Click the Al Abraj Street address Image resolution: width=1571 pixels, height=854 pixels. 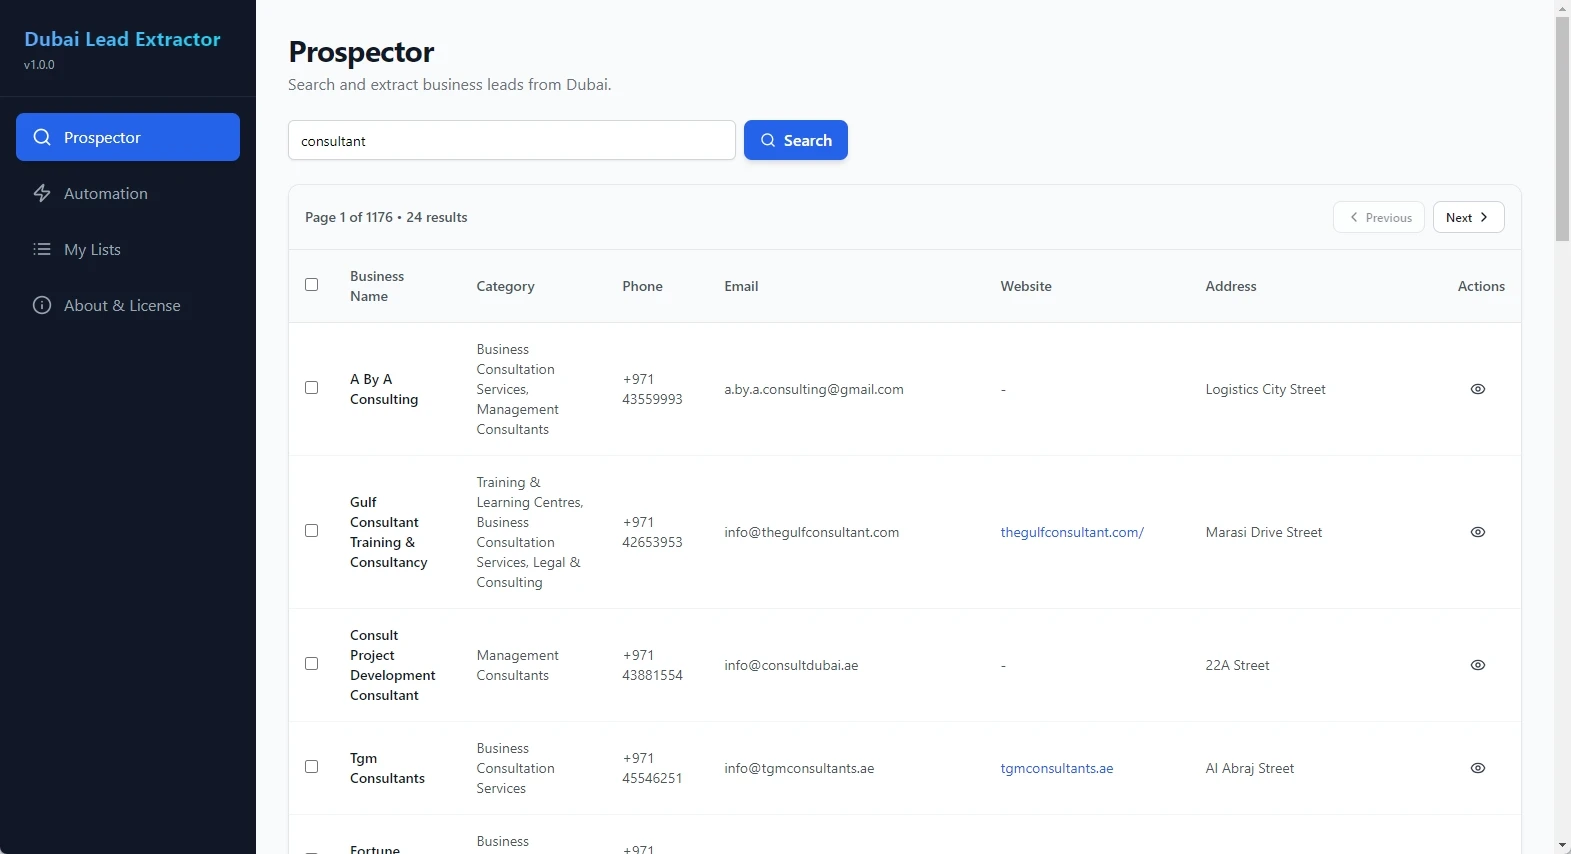(1250, 768)
